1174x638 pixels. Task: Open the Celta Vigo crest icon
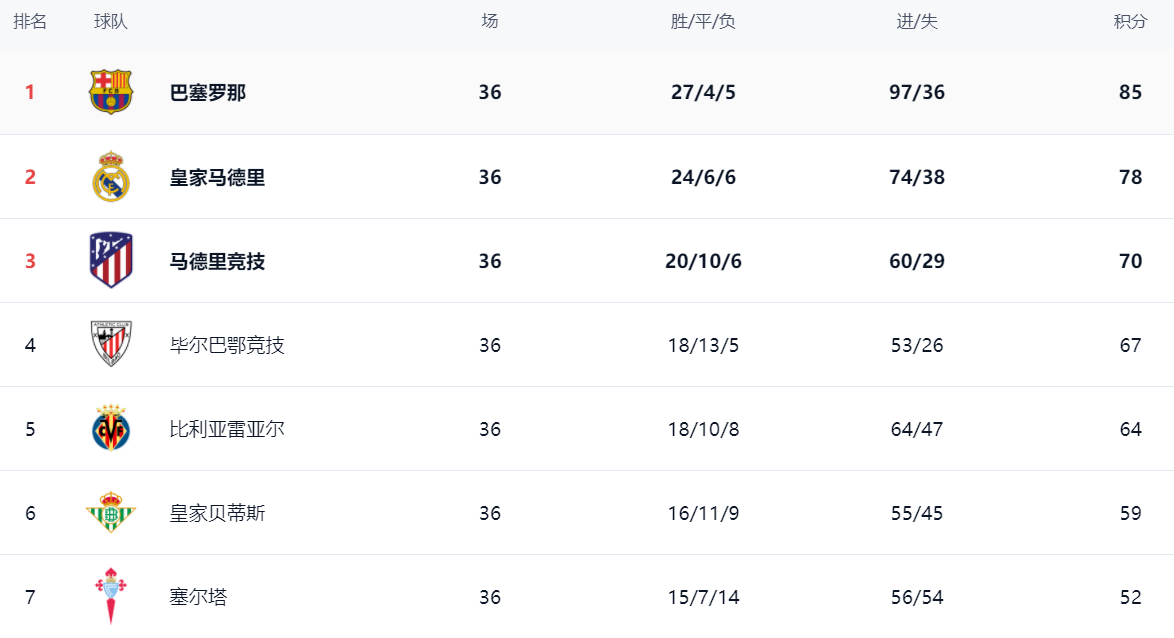click(111, 596)
